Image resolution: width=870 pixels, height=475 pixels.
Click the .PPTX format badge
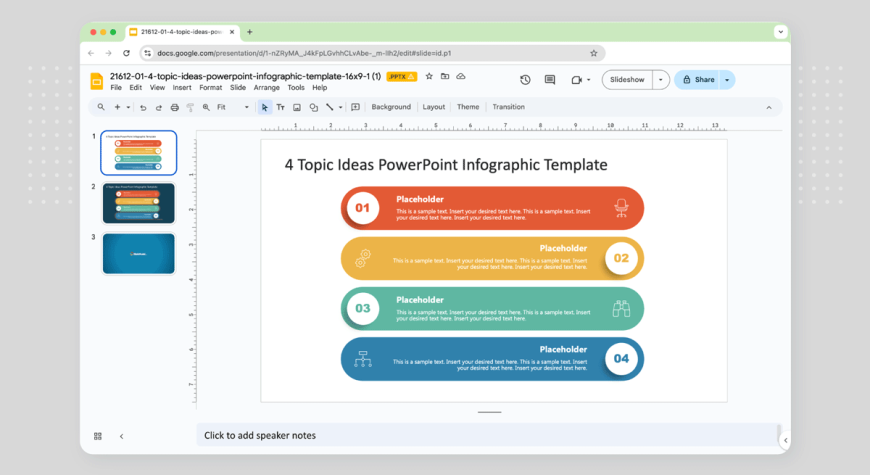(401, 77)
